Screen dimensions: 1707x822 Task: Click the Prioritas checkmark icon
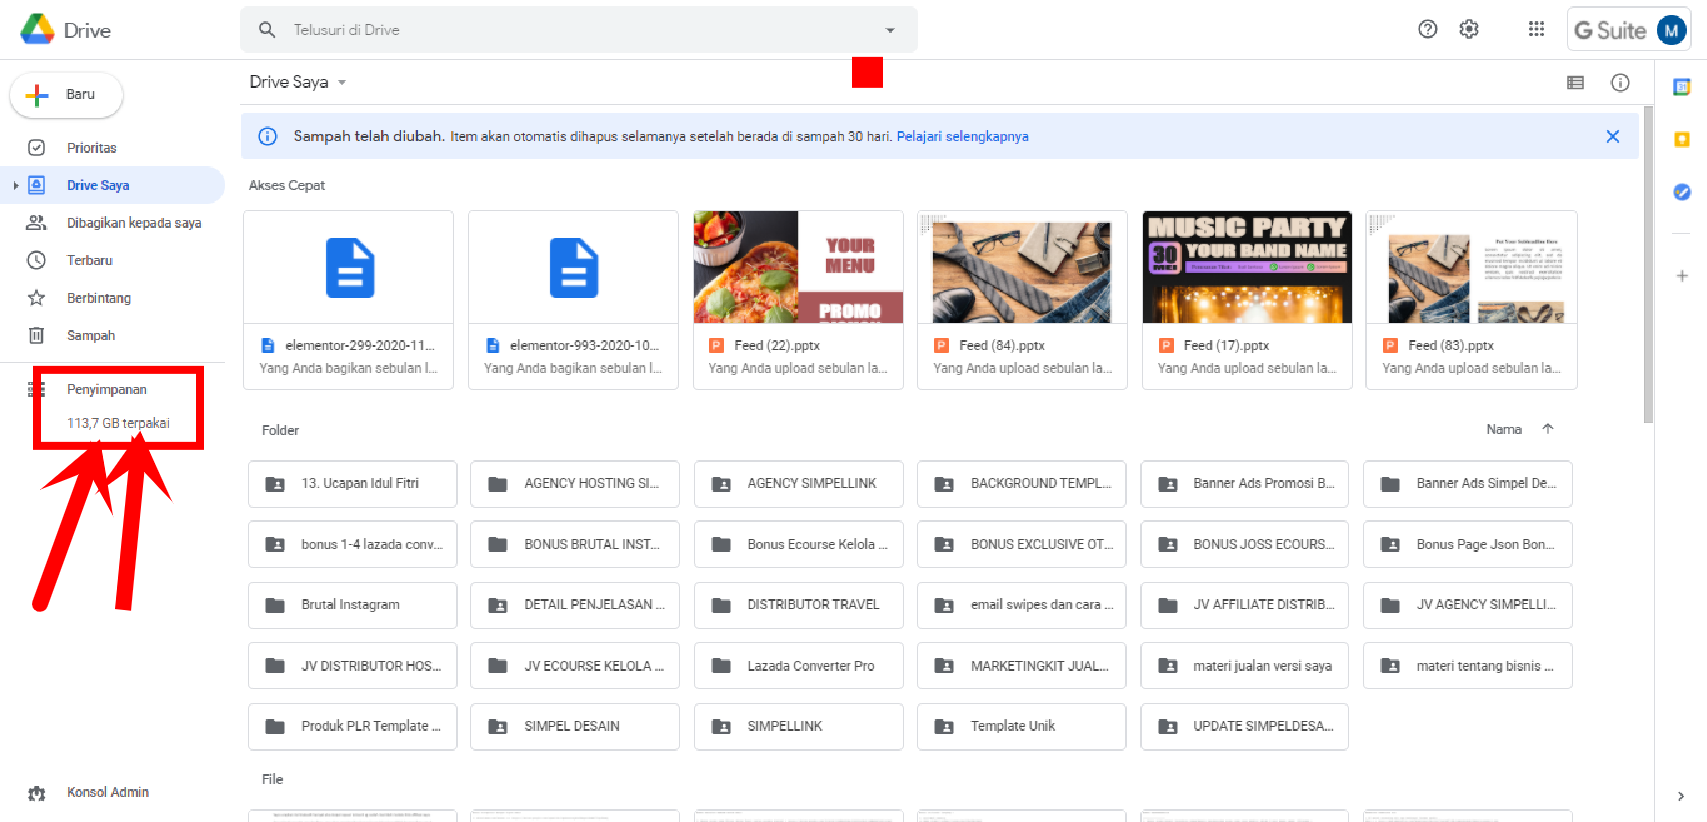(36, 148)
